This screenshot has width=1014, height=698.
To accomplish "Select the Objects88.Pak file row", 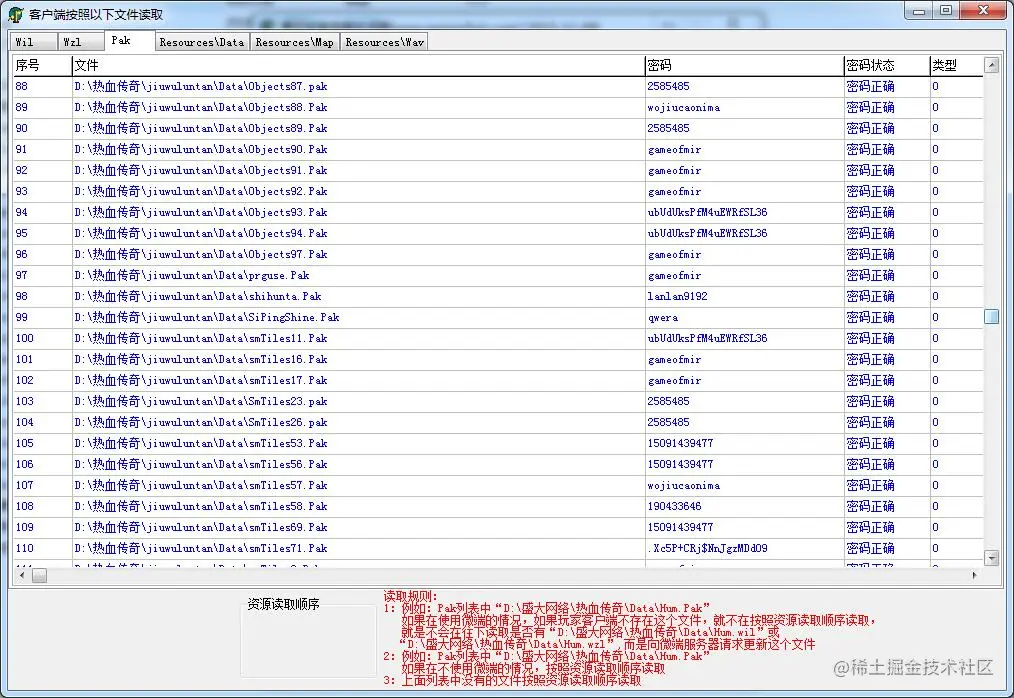I will click(x=498, y=107).
